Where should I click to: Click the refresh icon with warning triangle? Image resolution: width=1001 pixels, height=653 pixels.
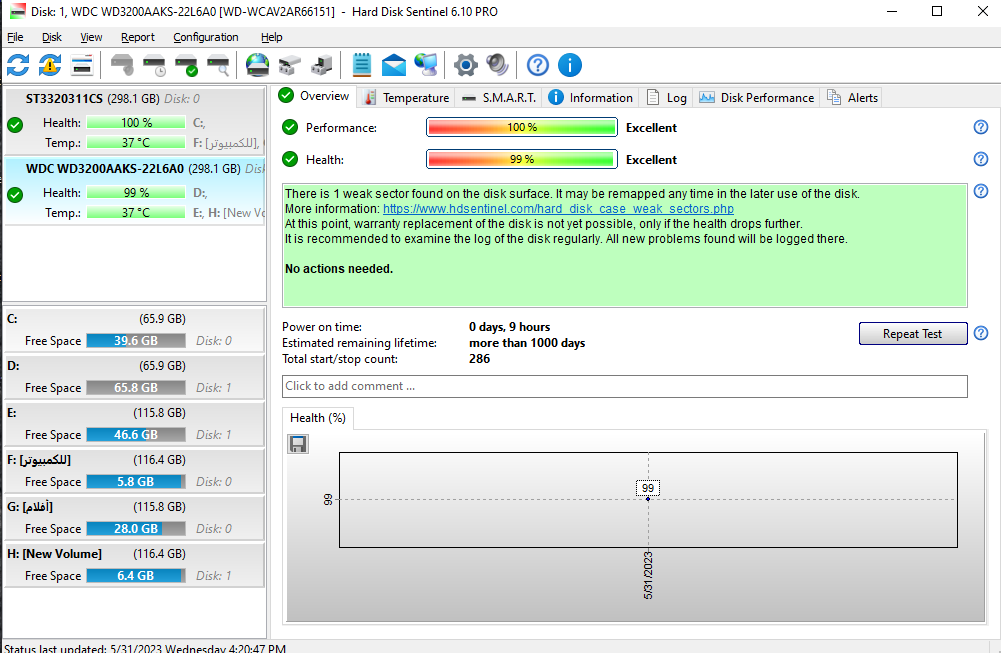(50, 66)
